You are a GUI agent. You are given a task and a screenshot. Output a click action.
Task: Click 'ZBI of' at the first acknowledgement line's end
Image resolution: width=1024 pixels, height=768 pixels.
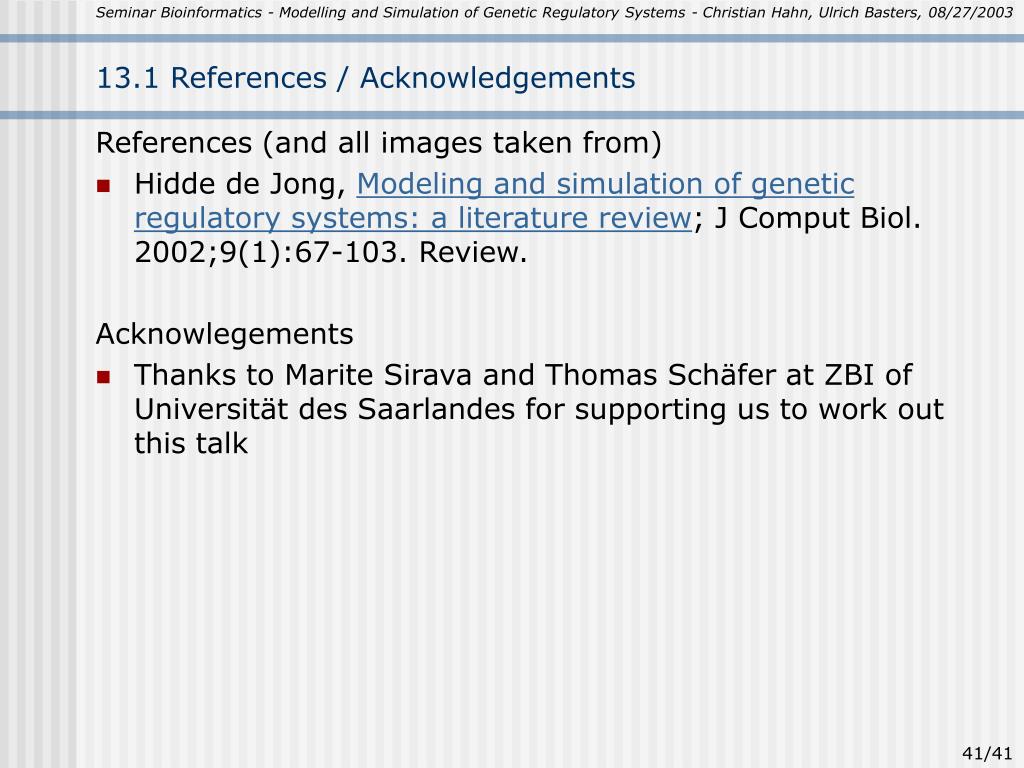pos(869,375)
